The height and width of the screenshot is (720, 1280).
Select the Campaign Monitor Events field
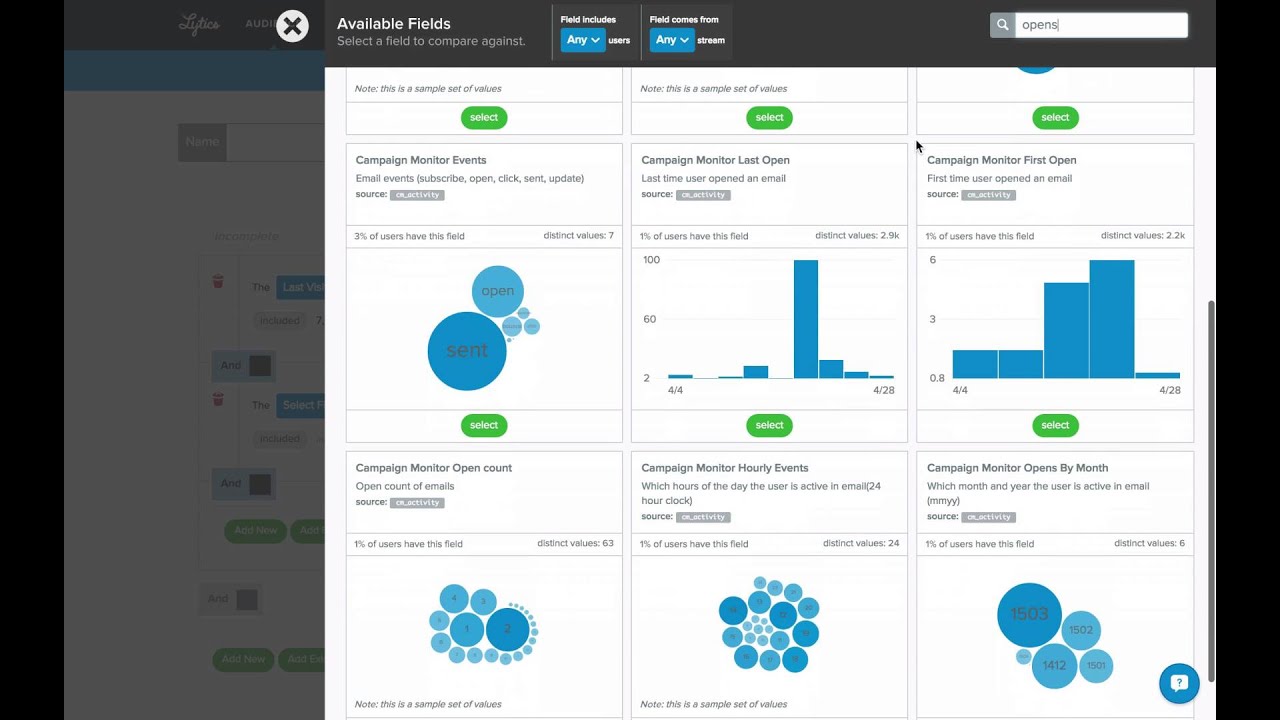pos(484,425)
